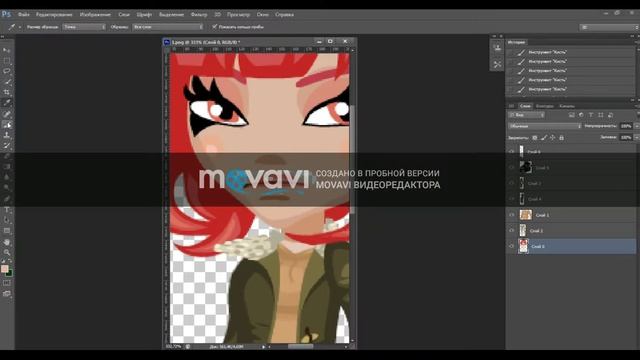
Task: Open the 'Файл' menu
Action: (23, 14)
